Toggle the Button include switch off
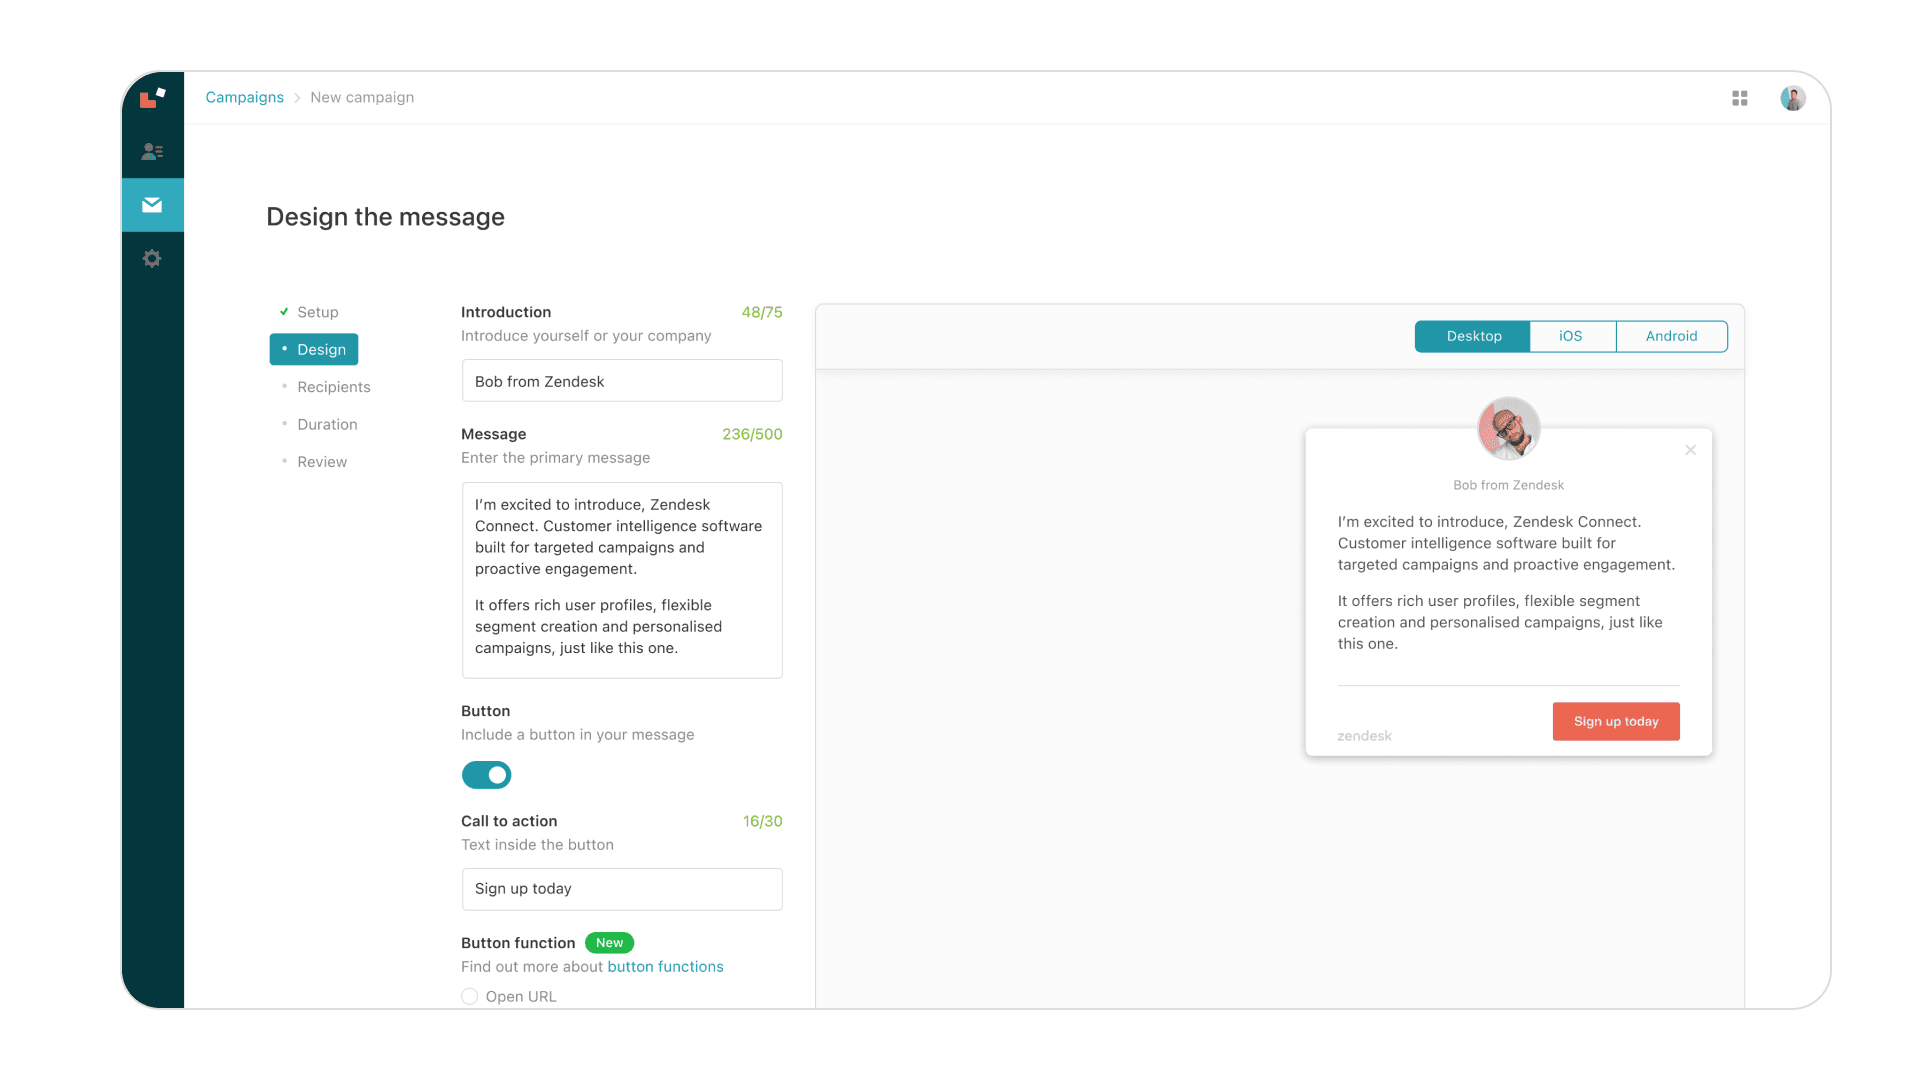The width and height of the screenshot is (1920, 1080). [x=487, y=775]
